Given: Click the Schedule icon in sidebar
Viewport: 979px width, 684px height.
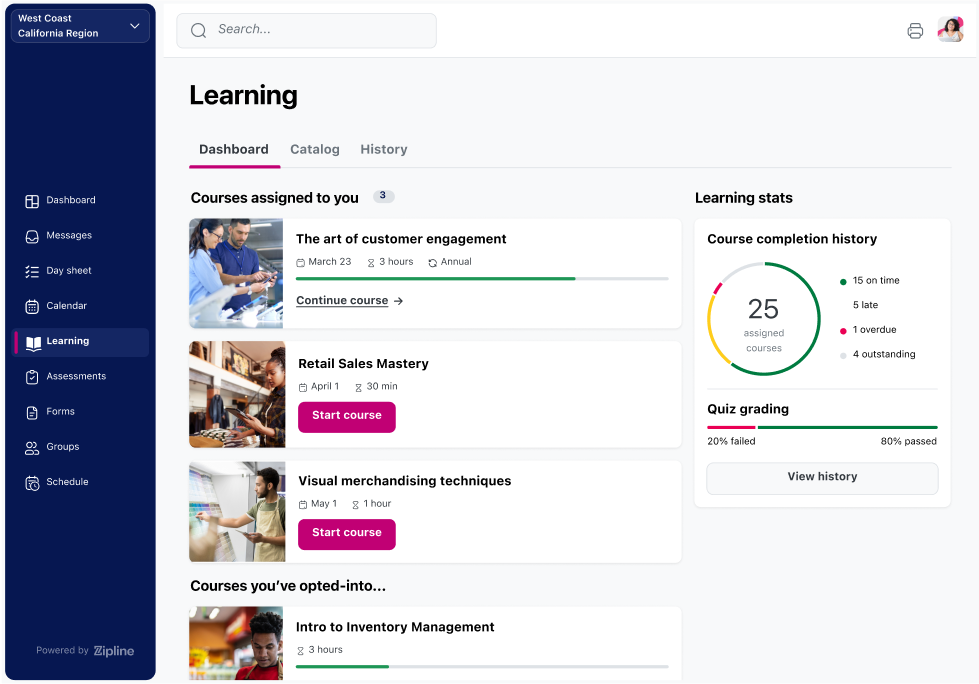Looking at the screenshot, I should point(32,482).
